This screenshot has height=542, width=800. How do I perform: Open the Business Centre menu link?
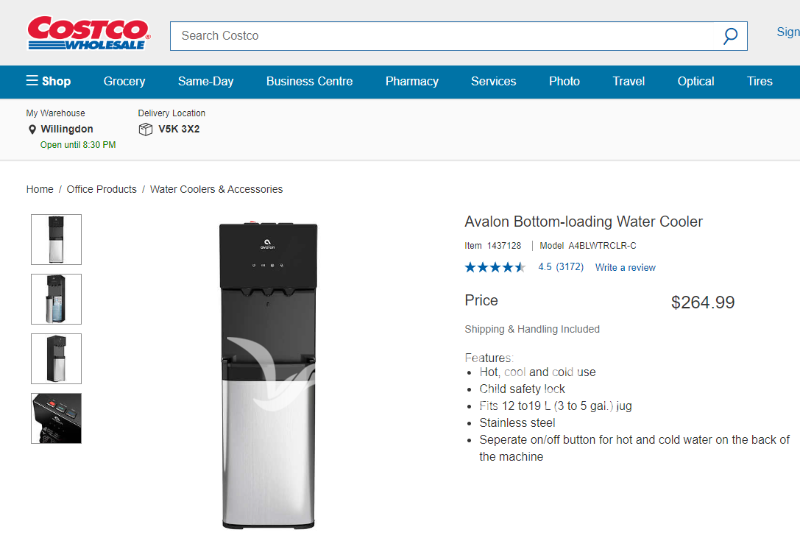pos(309,81)
